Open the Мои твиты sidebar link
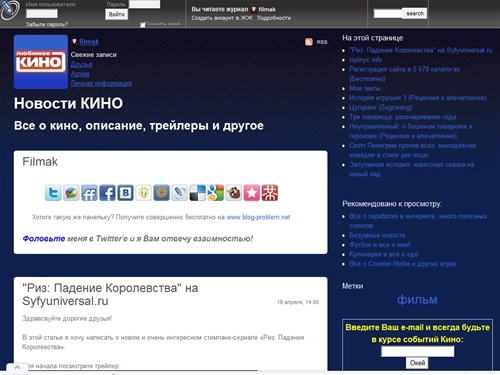 coord(365,88)
